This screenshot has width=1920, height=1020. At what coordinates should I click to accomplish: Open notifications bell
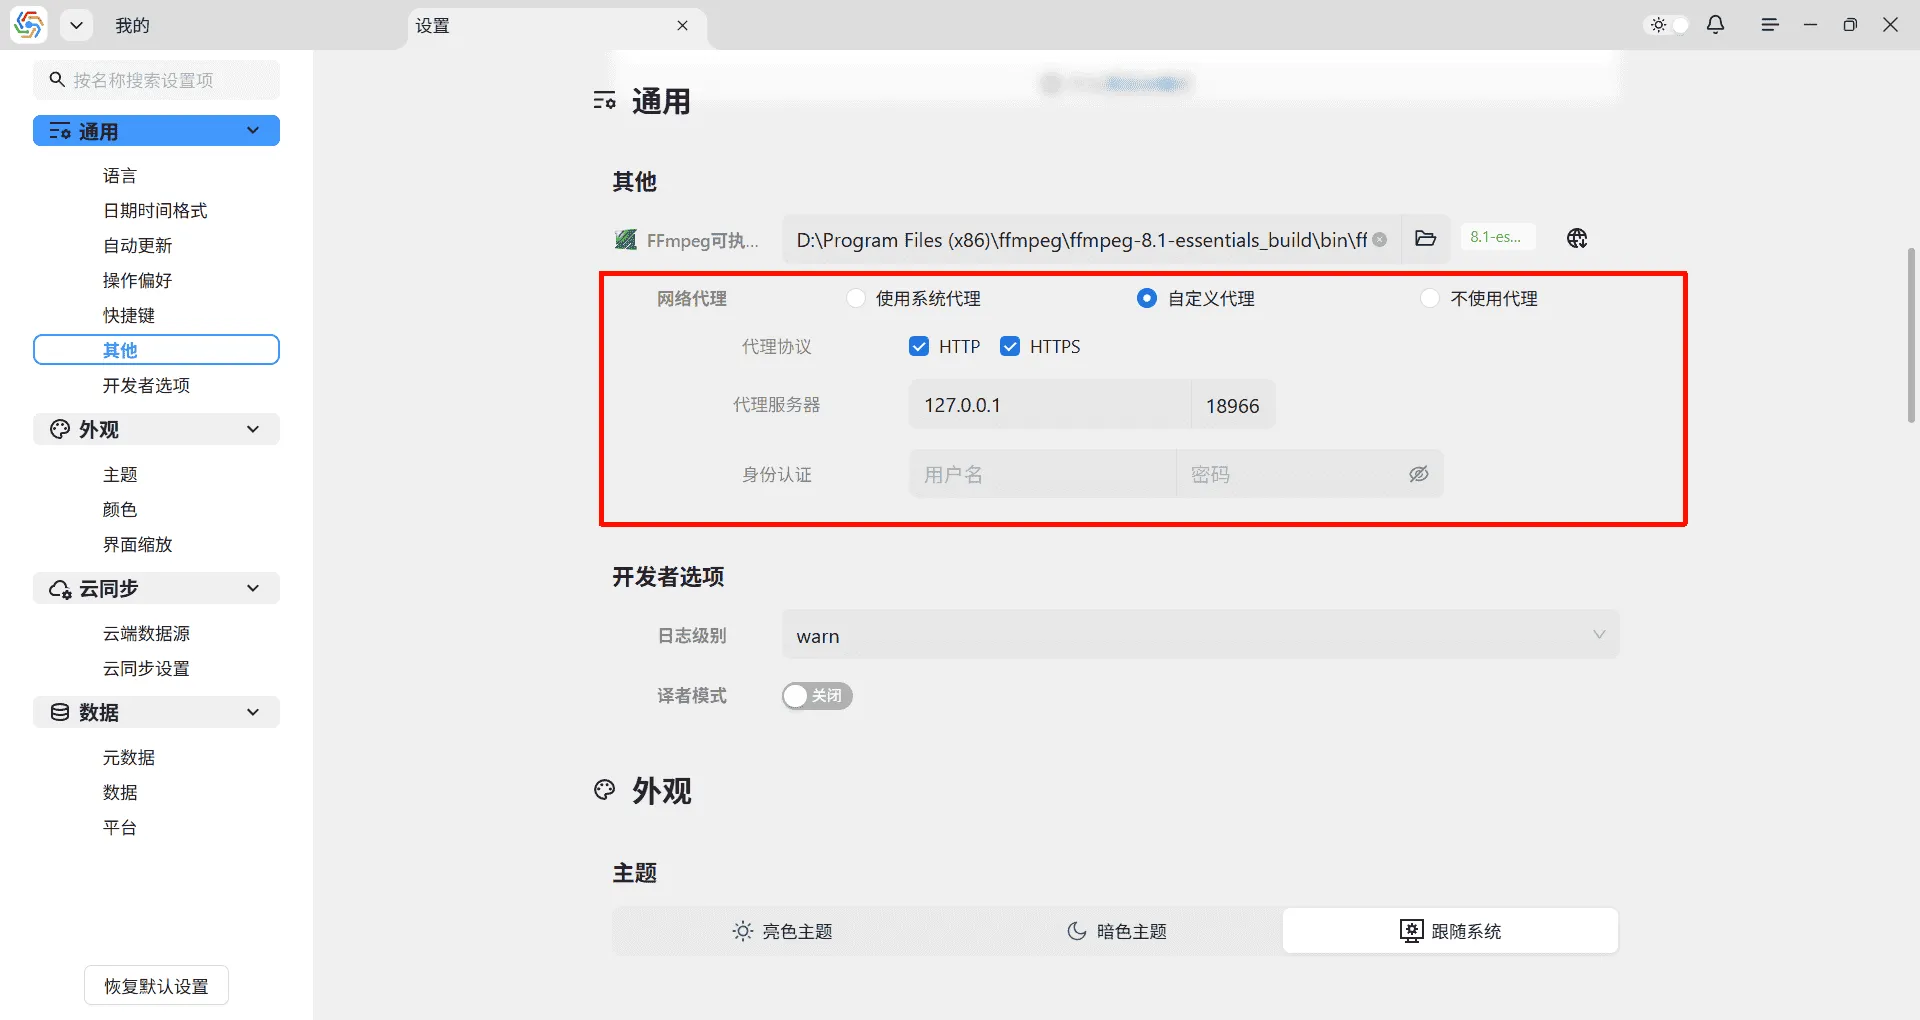[x=1716, y=25]
